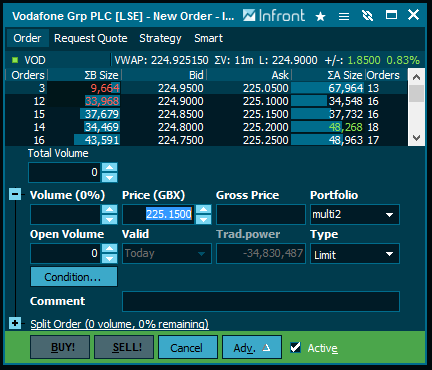Screen dimensions: 432x370
Task: Click the Trad.power field showing -34,830,487
Action: tap(261, 254)
